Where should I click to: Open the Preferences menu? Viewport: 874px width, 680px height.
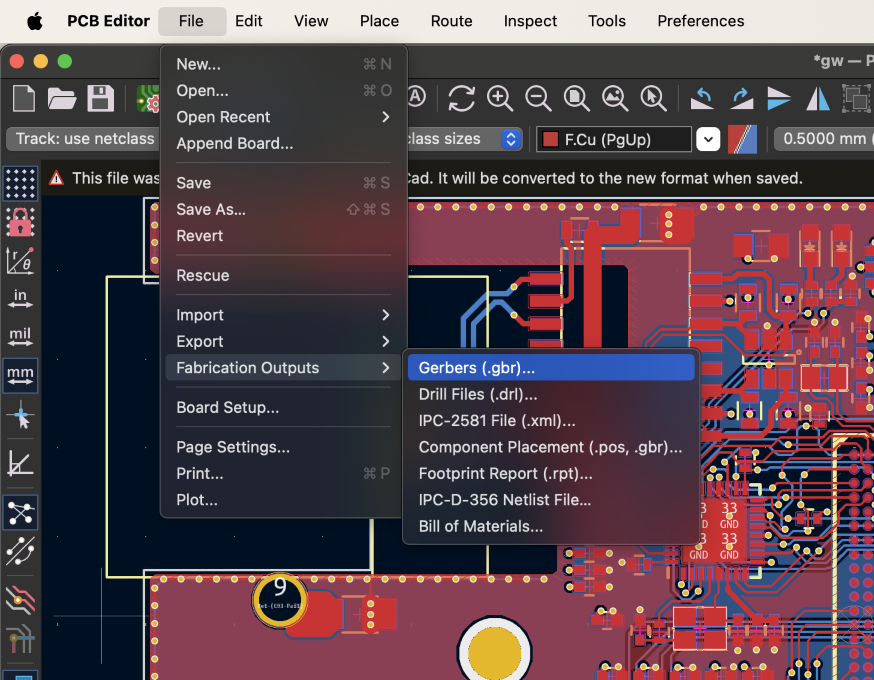701,21
